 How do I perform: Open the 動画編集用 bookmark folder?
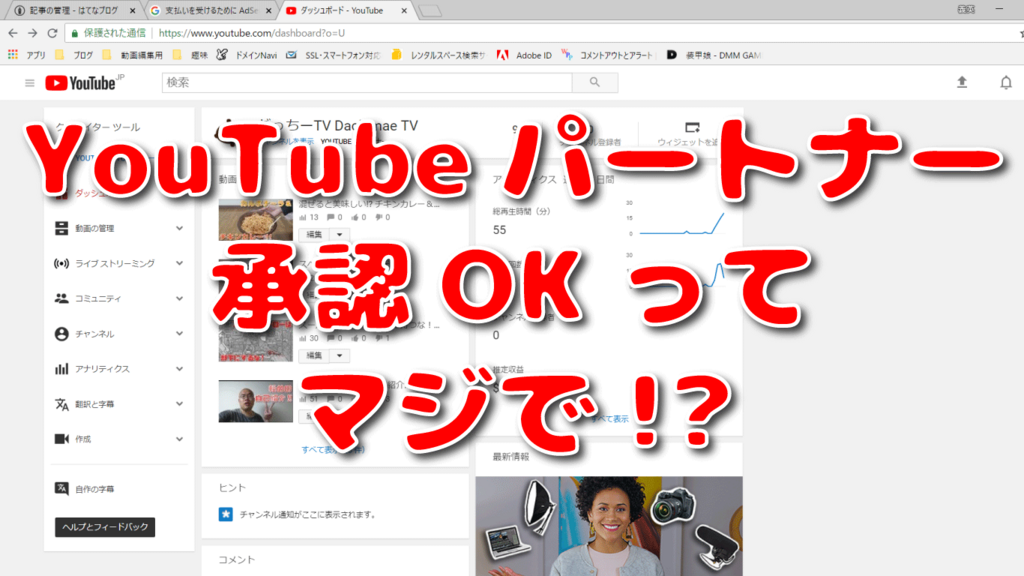coord(133,56)
